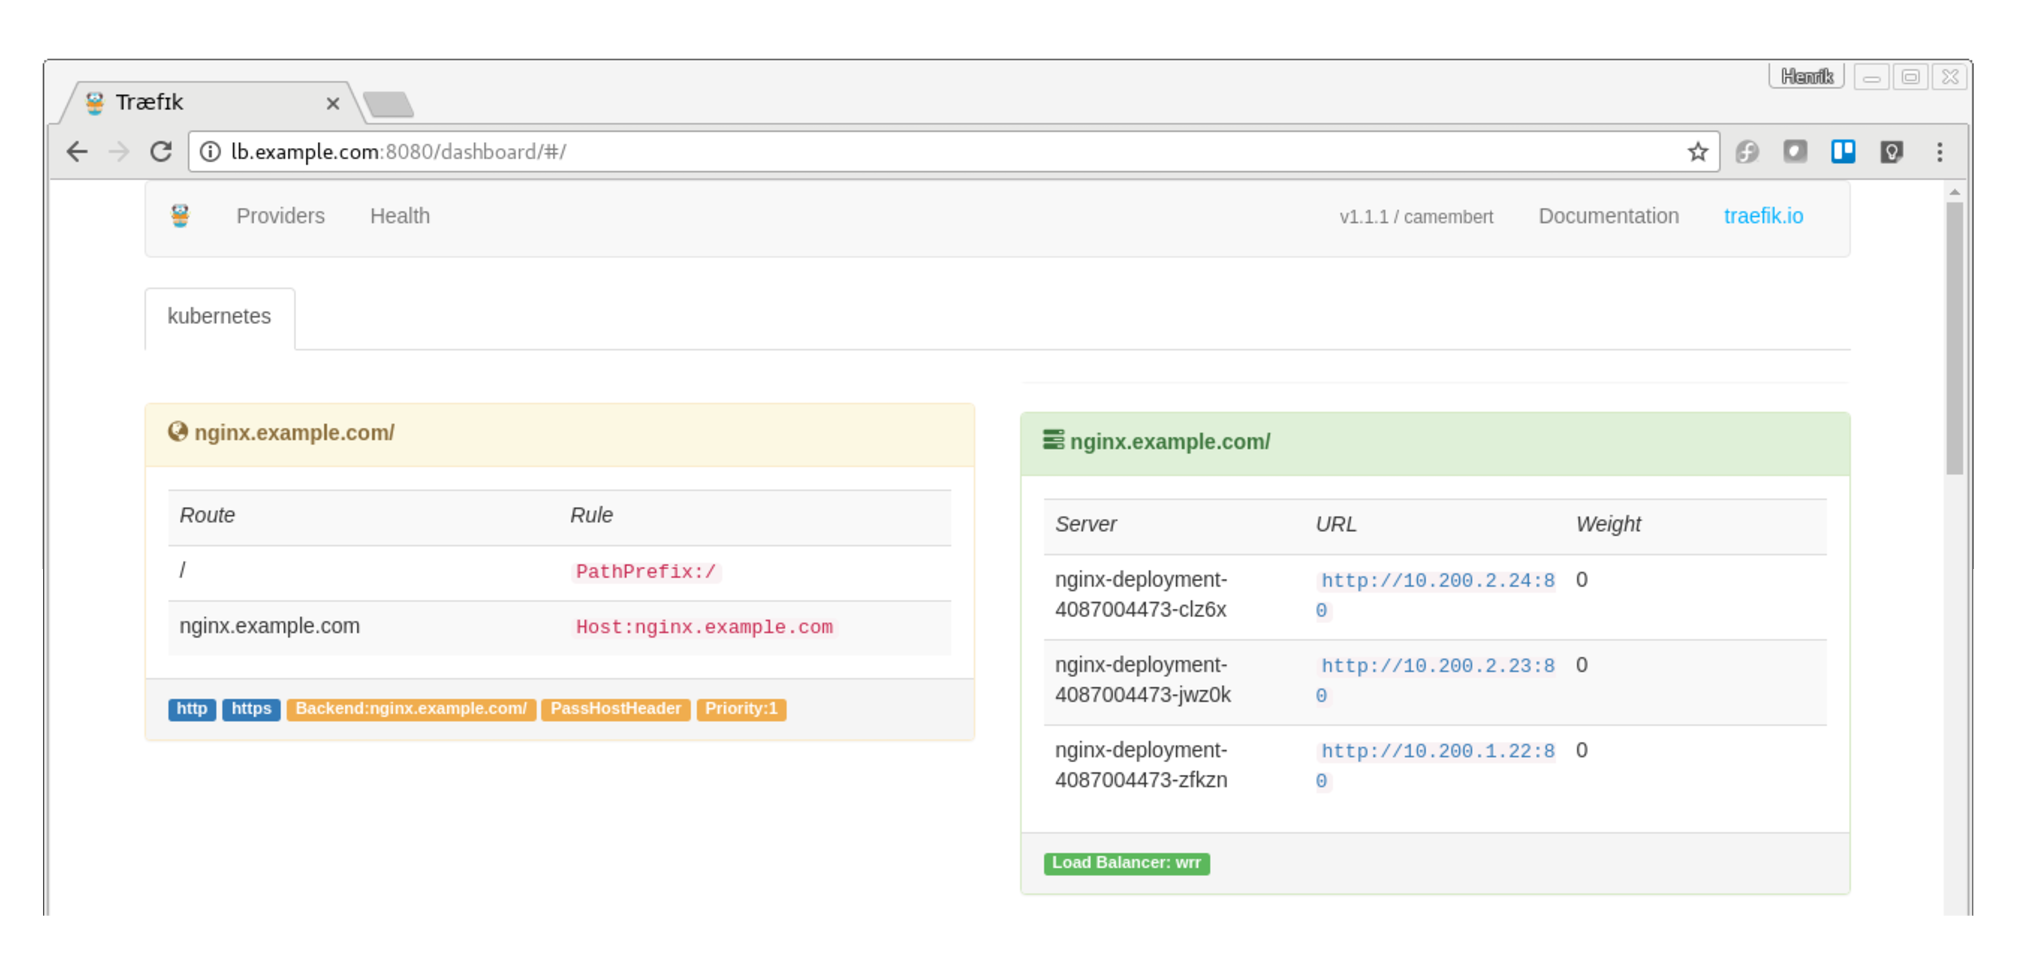Viewport: 2030px width, 978px height.
Task: Click the weight value for the clz6x server
Action: (1581, 580)
